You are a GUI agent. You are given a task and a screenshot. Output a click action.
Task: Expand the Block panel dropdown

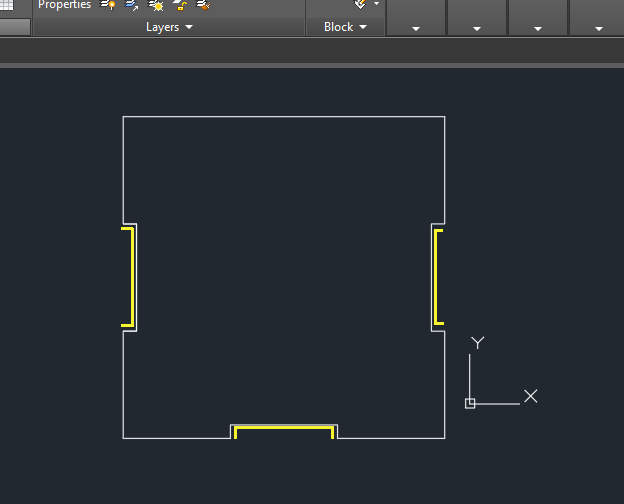345,27
